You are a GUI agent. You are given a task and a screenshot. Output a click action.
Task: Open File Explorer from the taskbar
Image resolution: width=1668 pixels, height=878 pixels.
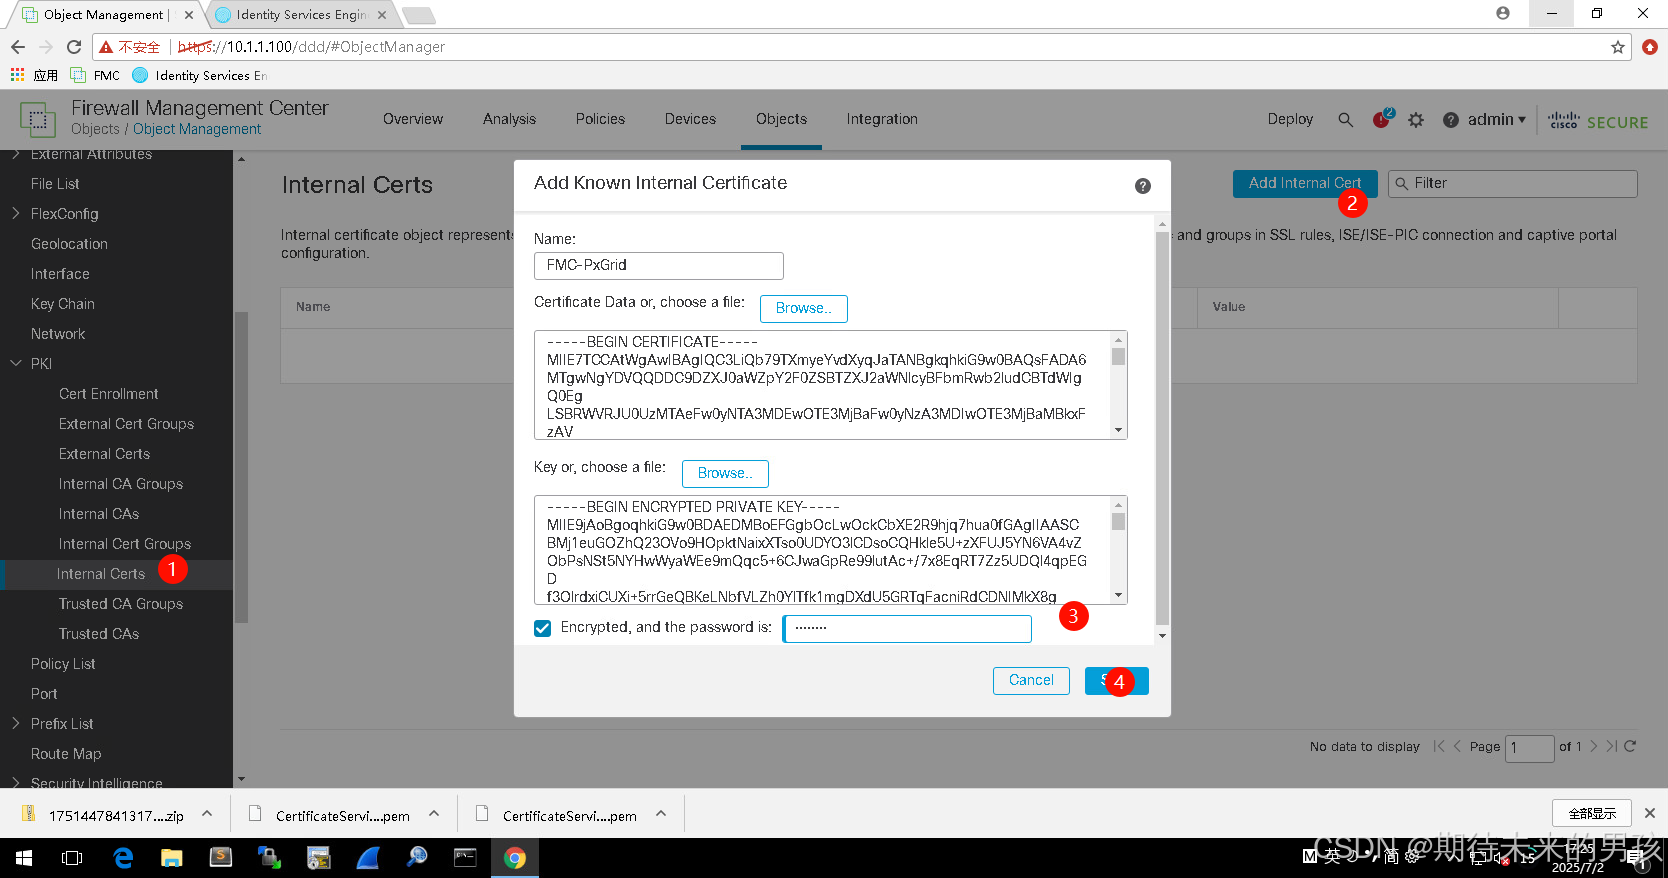172,858
